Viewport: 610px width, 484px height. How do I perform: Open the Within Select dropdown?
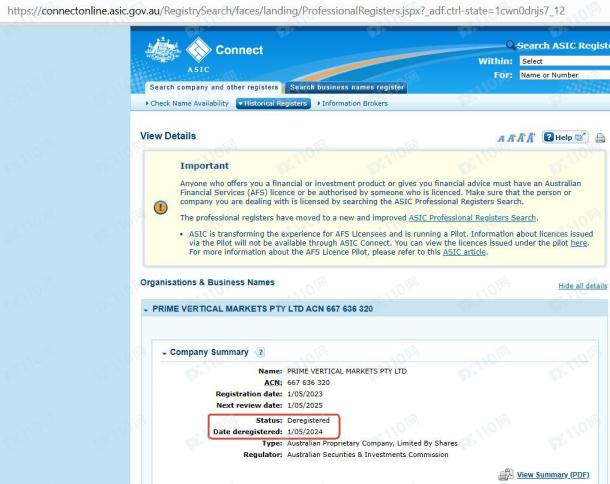click(x=564, y=61)
